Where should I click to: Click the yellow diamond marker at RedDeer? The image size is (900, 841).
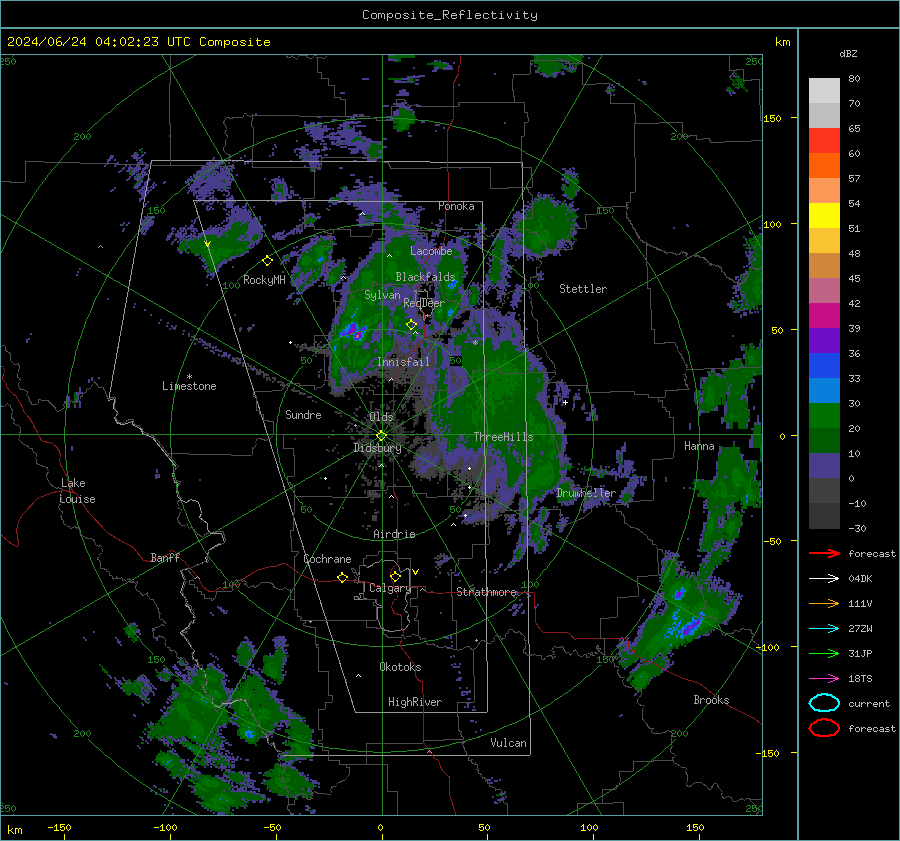click(x=411, y=325)
